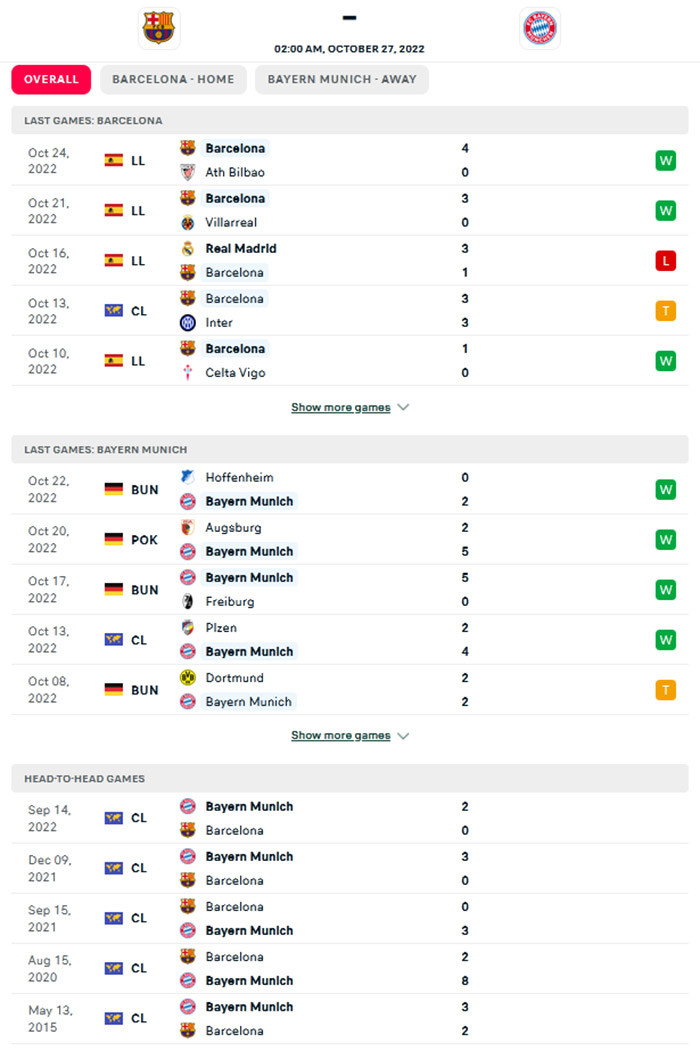Click the Bayern Munich crest in the header

click(x=541, y=28)
